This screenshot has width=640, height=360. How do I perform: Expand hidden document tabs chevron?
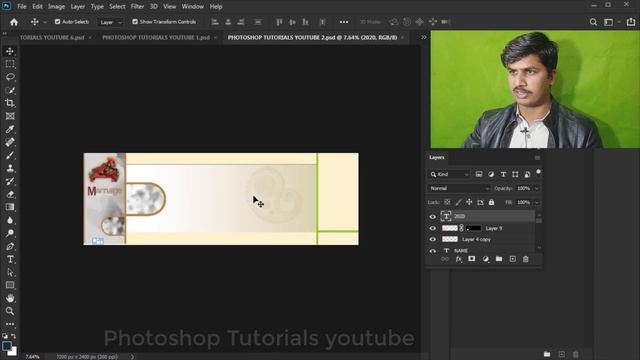[424, 37]
